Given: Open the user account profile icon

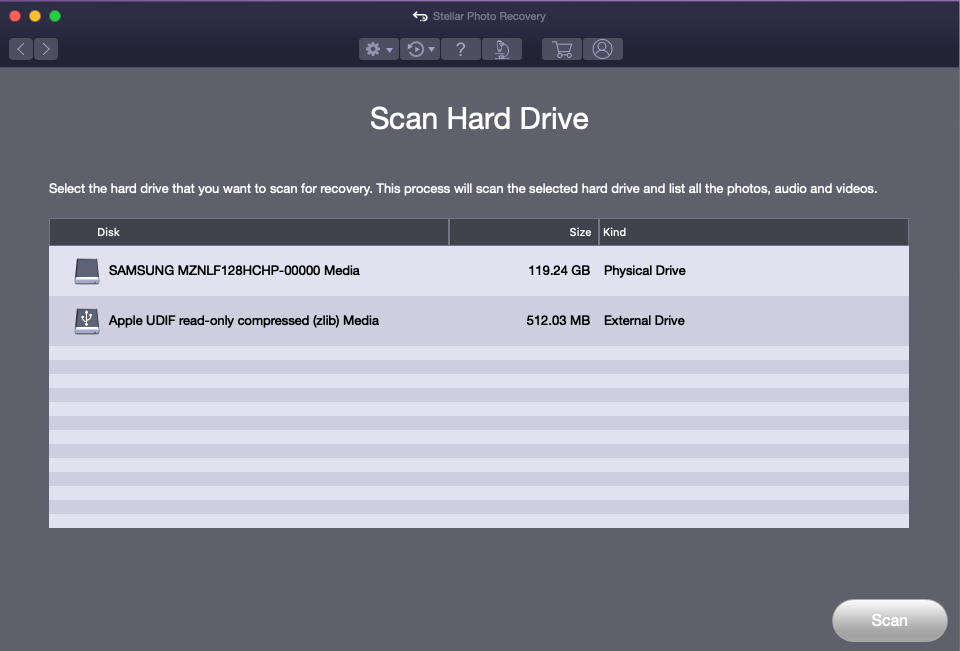Looking at the screenshot, I should click(x=602, y=49).
